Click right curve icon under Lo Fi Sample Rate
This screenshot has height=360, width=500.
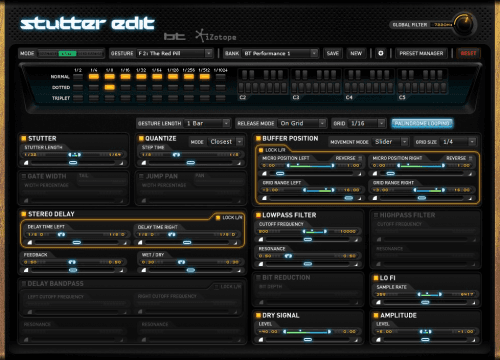pyautogui.click(x=473, y=302)
